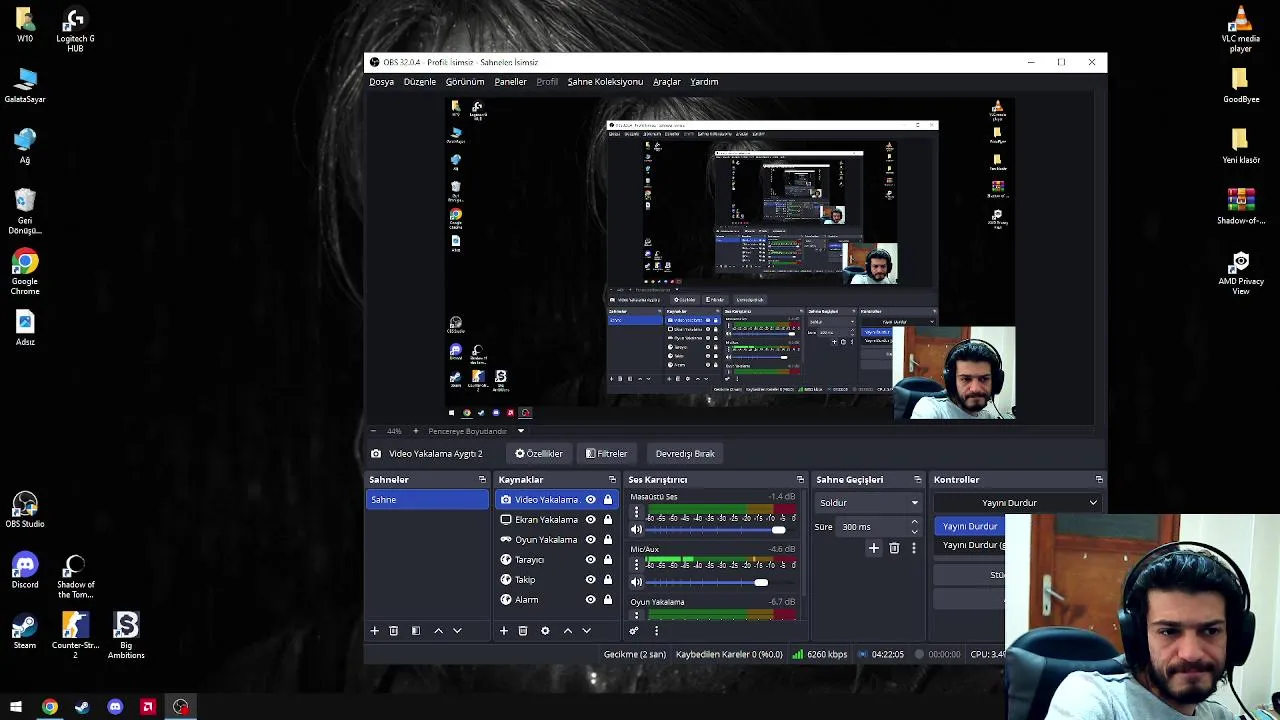This screenshot has width=1280, height=720.
Task: Click Devredışı Bırak button
Action: 685,454
